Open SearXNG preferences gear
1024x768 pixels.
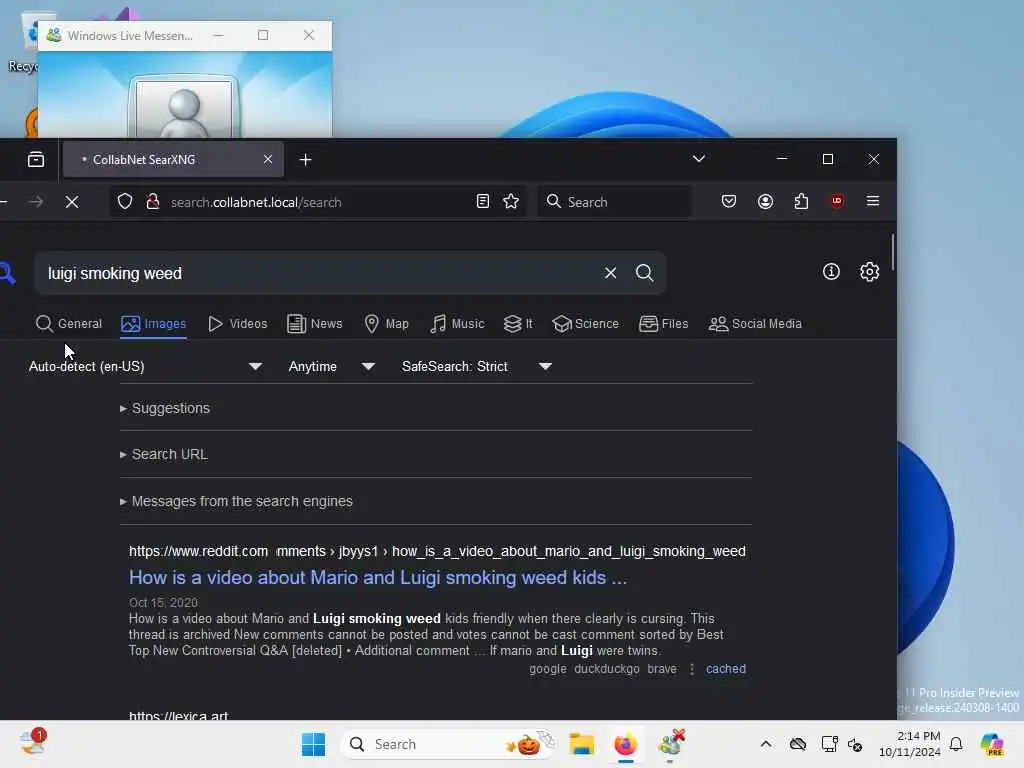tap(869, 272)
